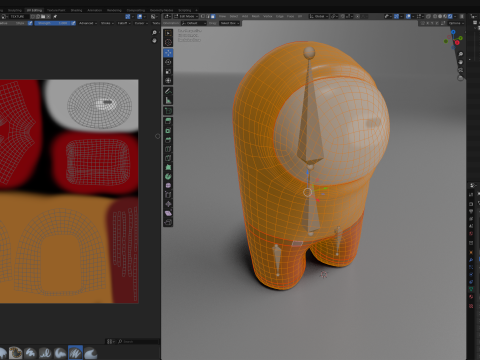Viewport: 480px width, 360px height.
Task: Select the Scale tool in viewport toolbar
Action: pos(168,71)
